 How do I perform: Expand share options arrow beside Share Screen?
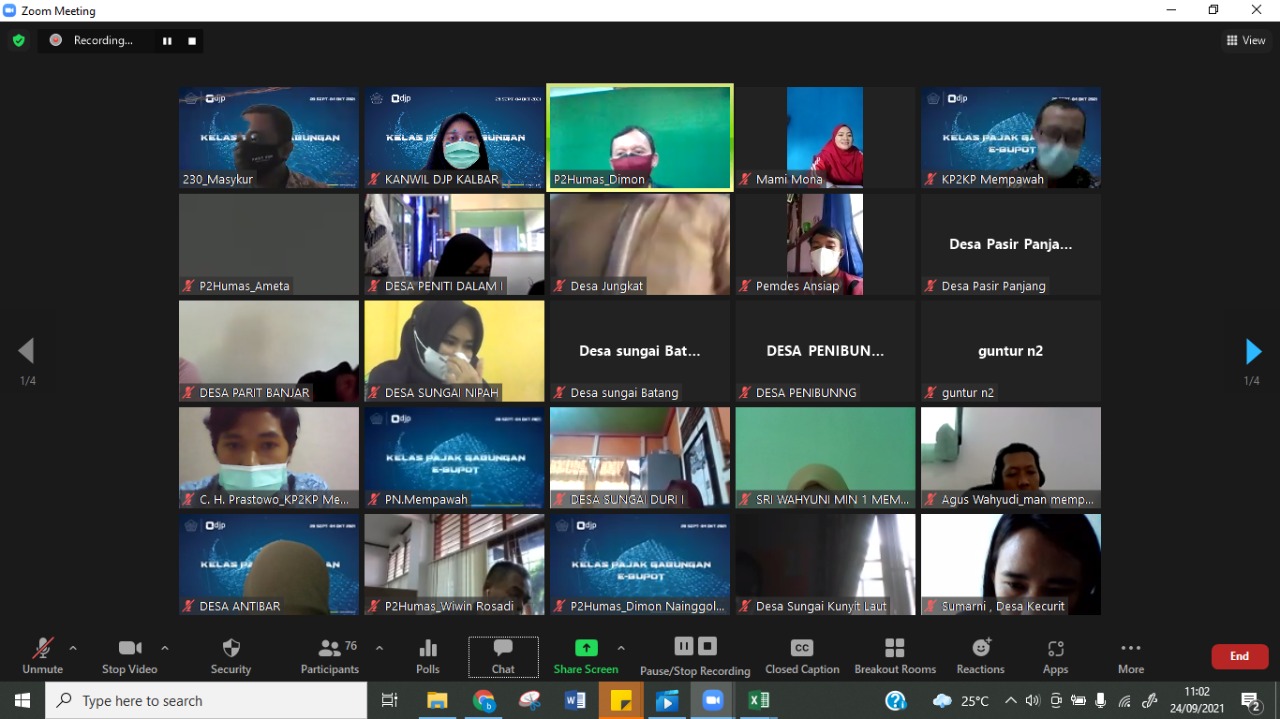click(x=621, y=648)
